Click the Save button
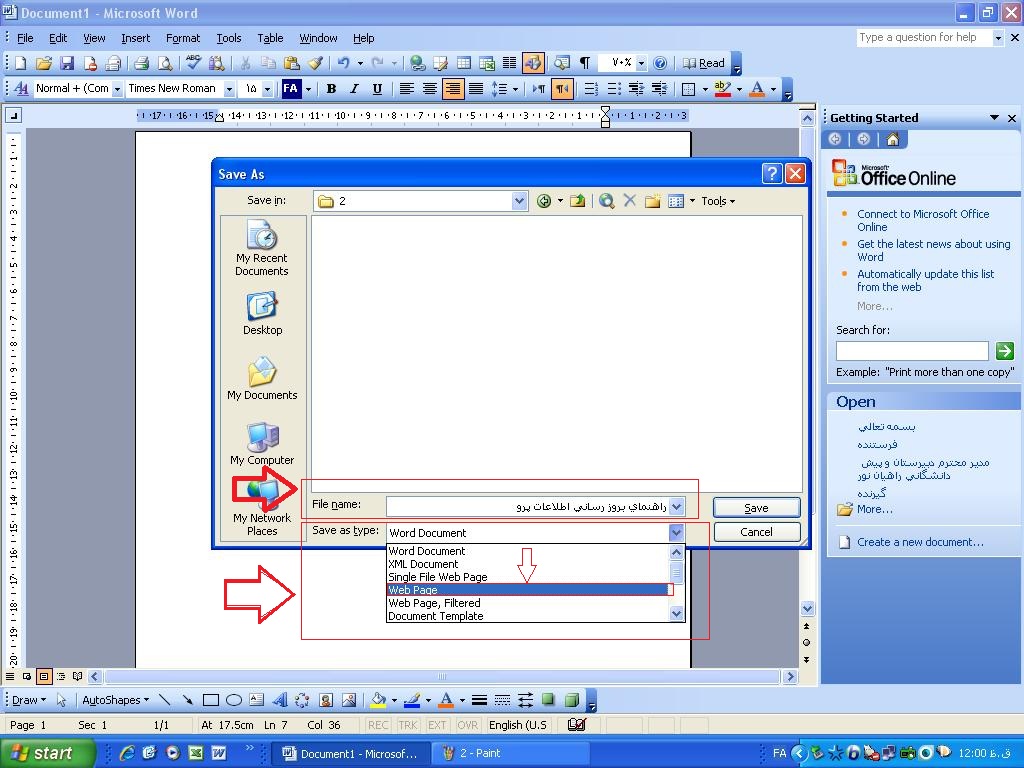Screen dimensions: 1024x768 tap(756, 507)
